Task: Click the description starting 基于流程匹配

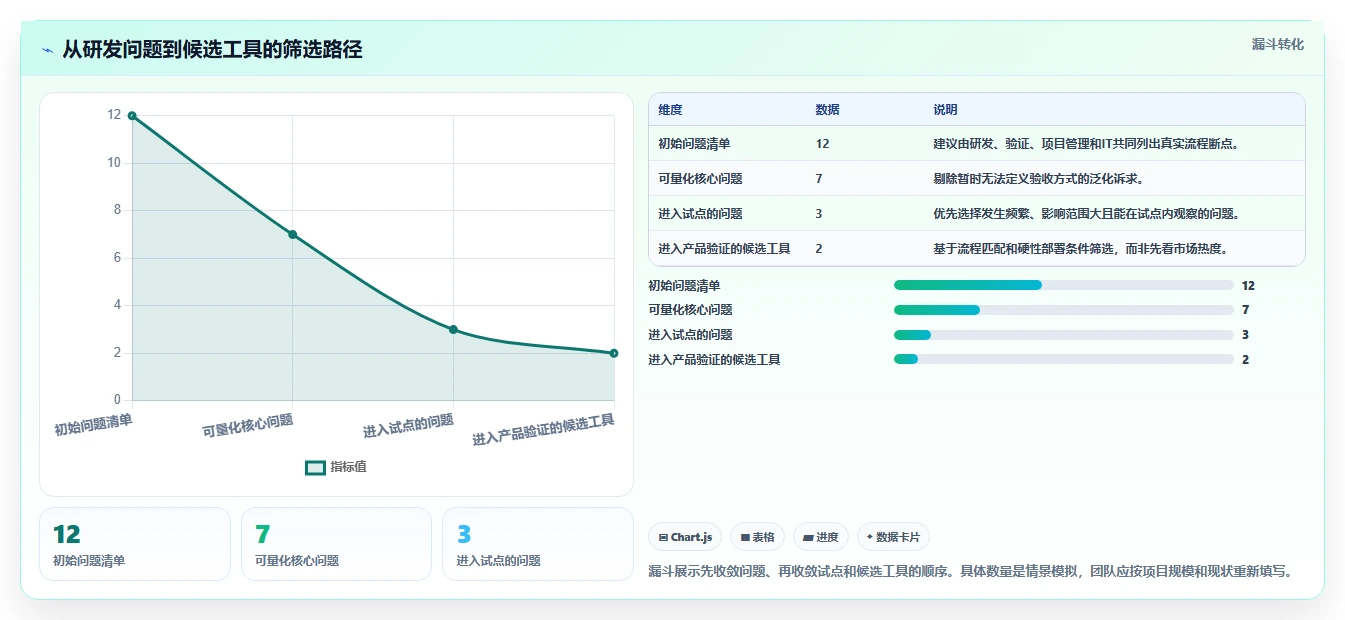Action: pyautogui.click(x=1080, y=249)
